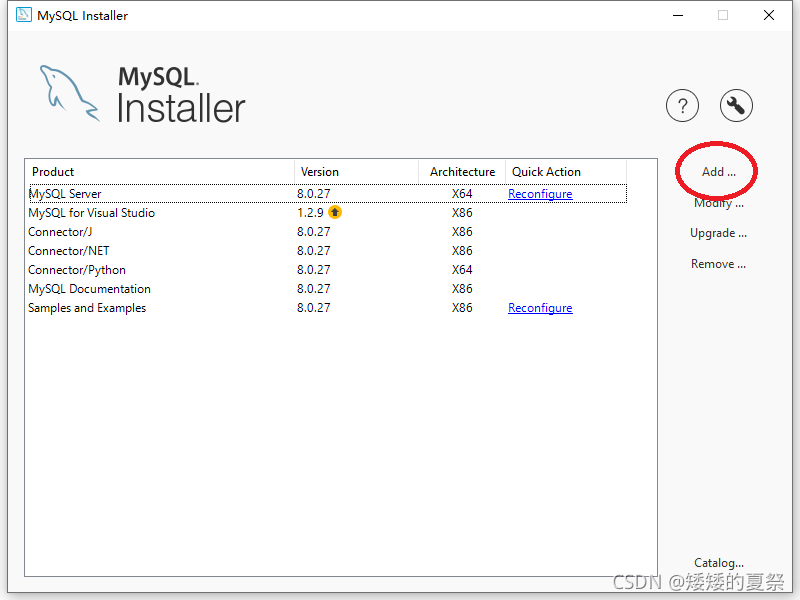Click the Quick Action column header
Image resolution: width=800 pixels, height=600 pixels.
(x=566, y=172)
